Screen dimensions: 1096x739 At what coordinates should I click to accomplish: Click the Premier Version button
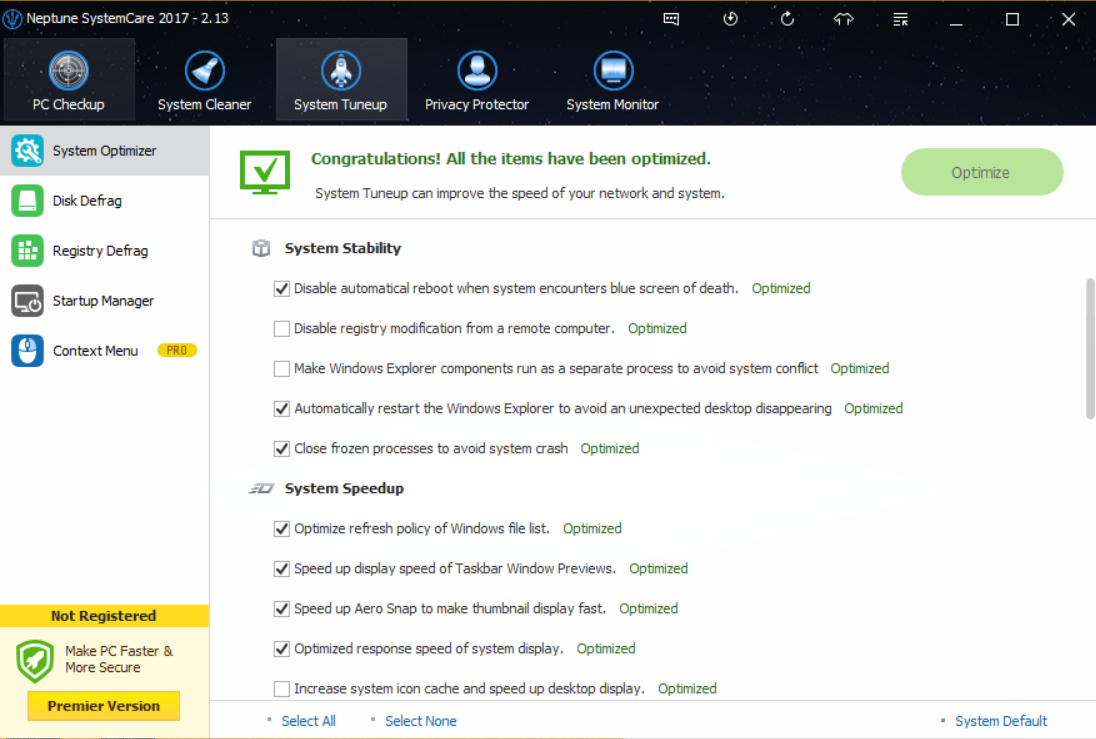(x=103, y=705)
